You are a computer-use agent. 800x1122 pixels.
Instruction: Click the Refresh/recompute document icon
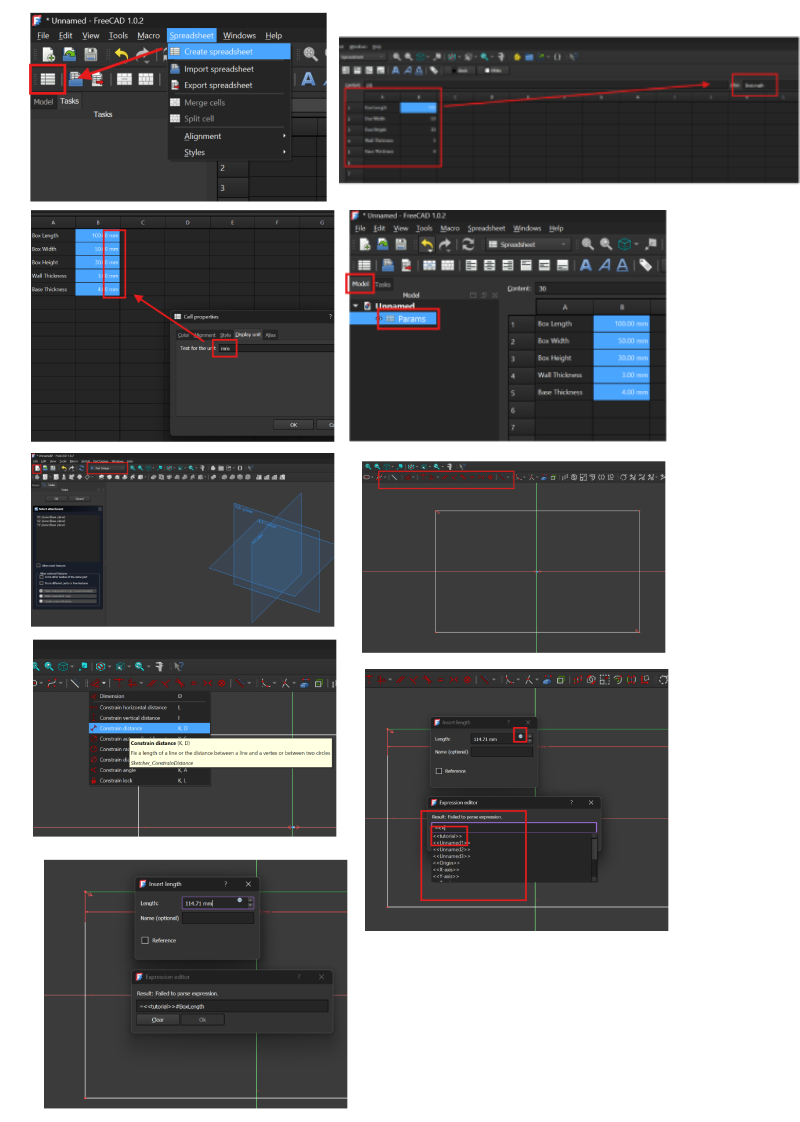point(467,244)
